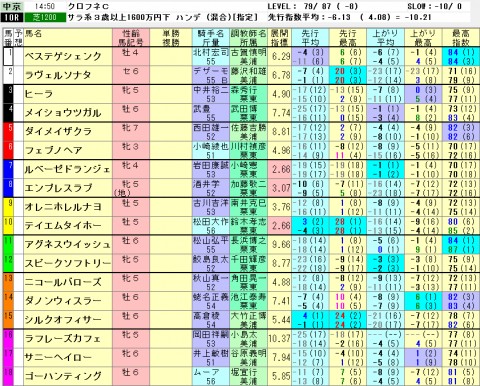Image resolution: width=480 pixels, height=386 pixels.
Task: Click the 単勝 複勝 column header
Action: coord(171,38)
